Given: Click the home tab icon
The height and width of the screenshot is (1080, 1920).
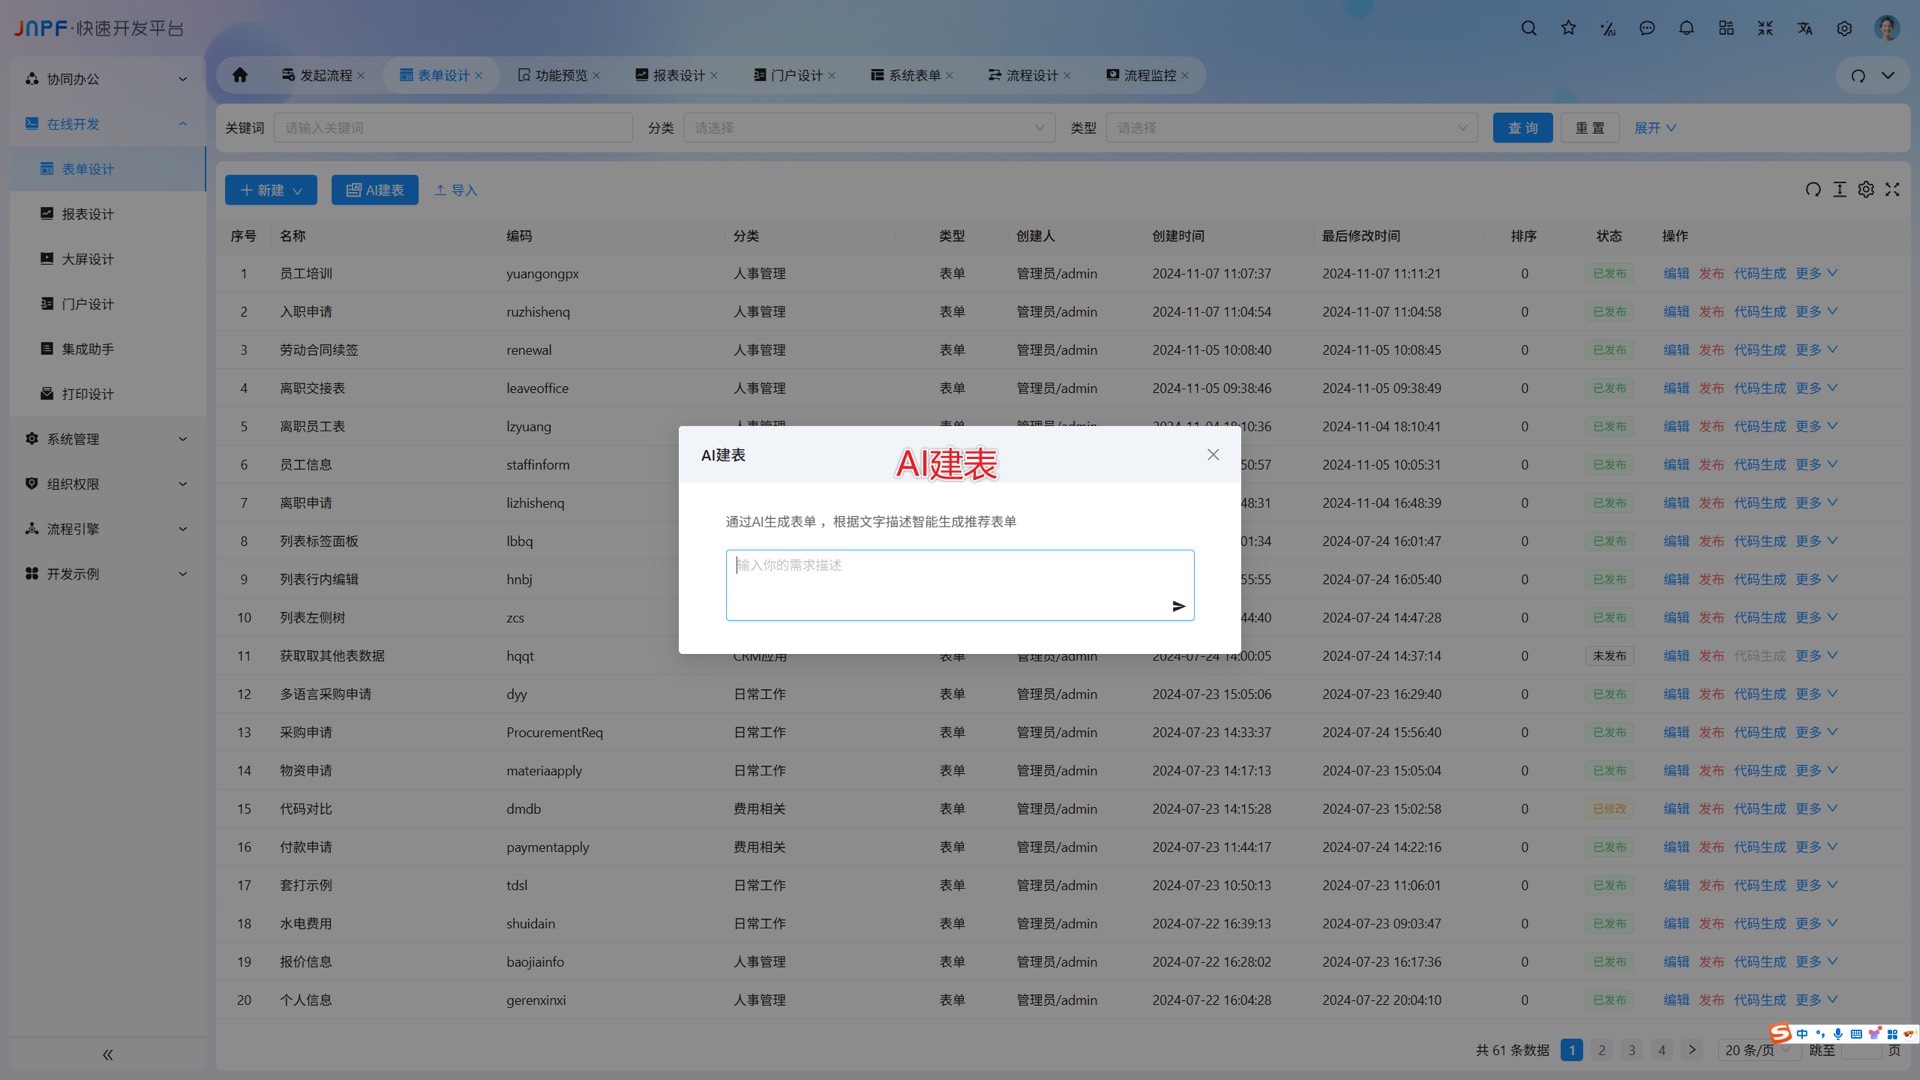Looking at the screenshot, I should (x=240, y=75).
